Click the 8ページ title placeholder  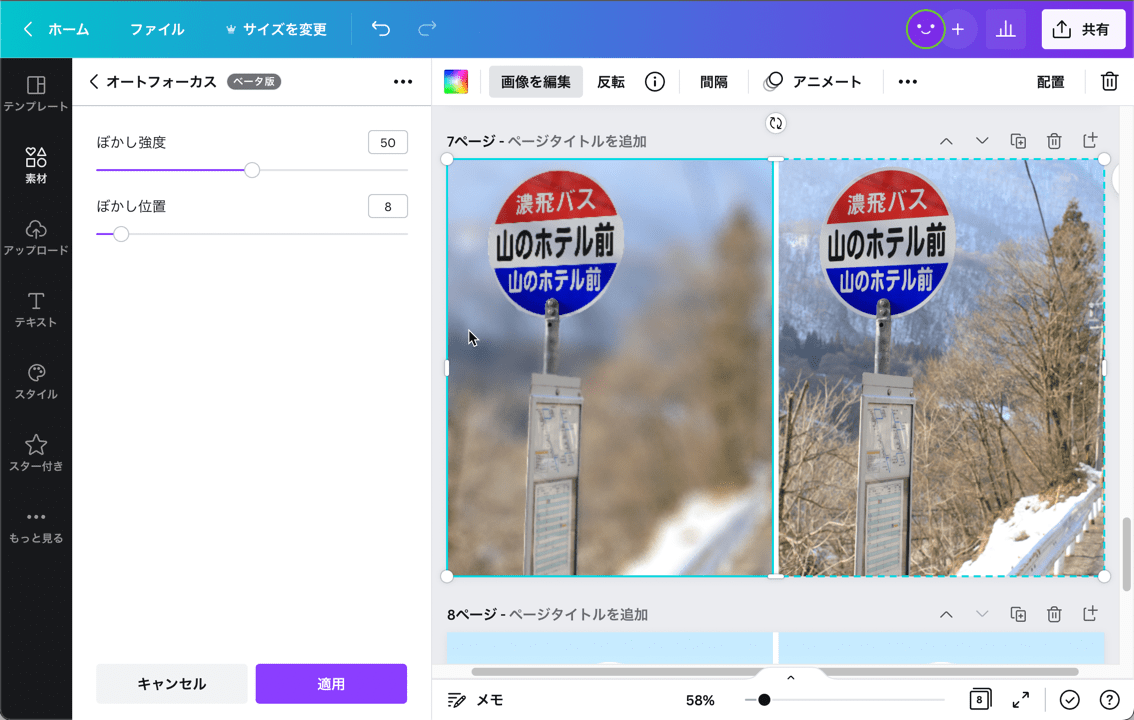578,614
